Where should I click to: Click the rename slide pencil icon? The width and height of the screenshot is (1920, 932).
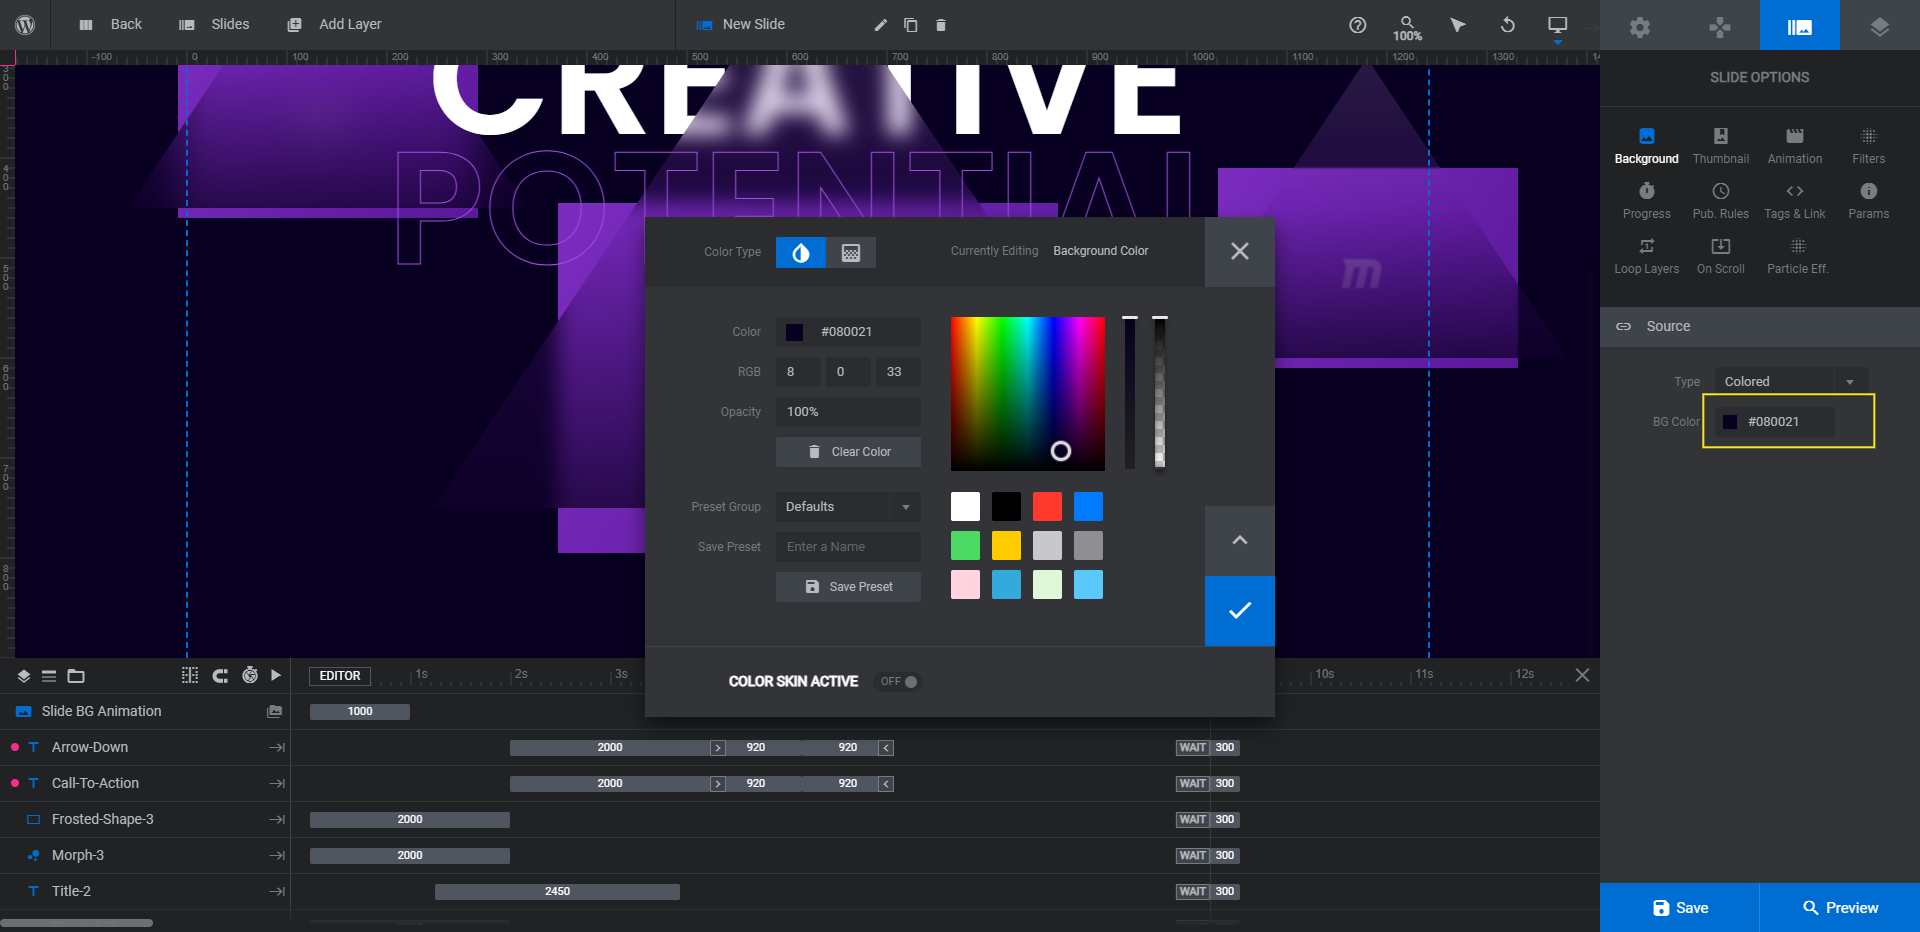point(880,25)
